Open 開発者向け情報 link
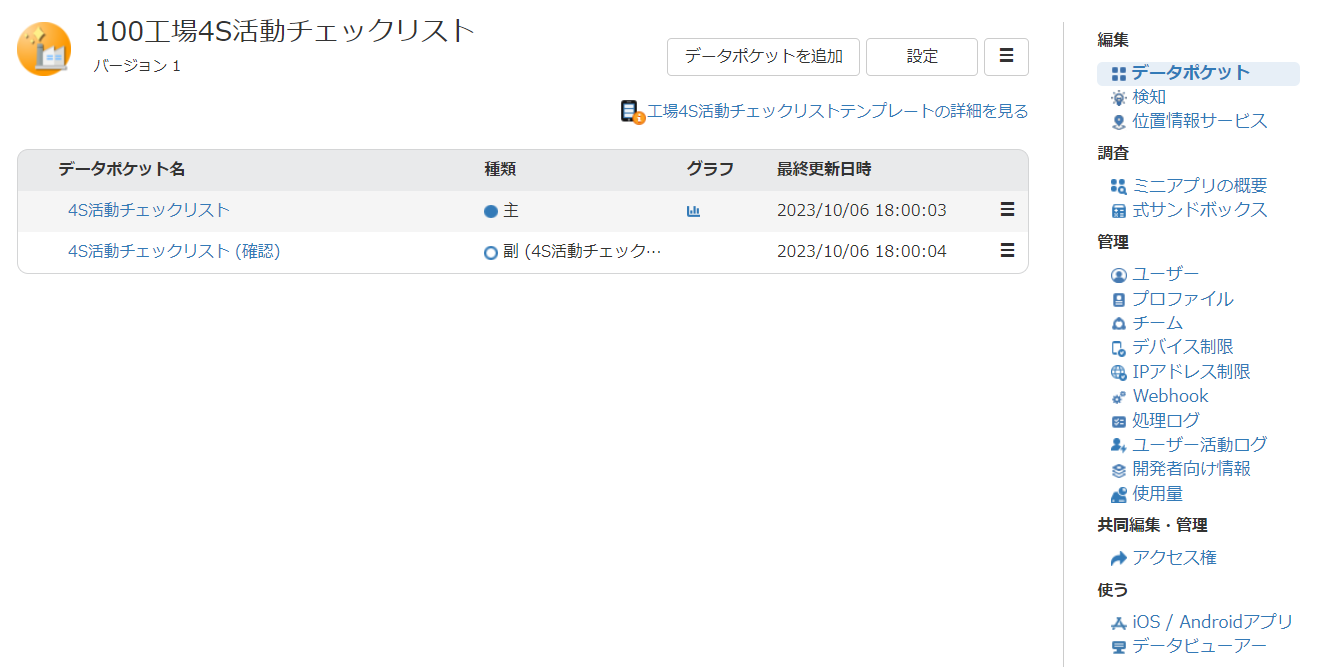This screenshot has height=667, width=1318. [x=1191, y=469]
